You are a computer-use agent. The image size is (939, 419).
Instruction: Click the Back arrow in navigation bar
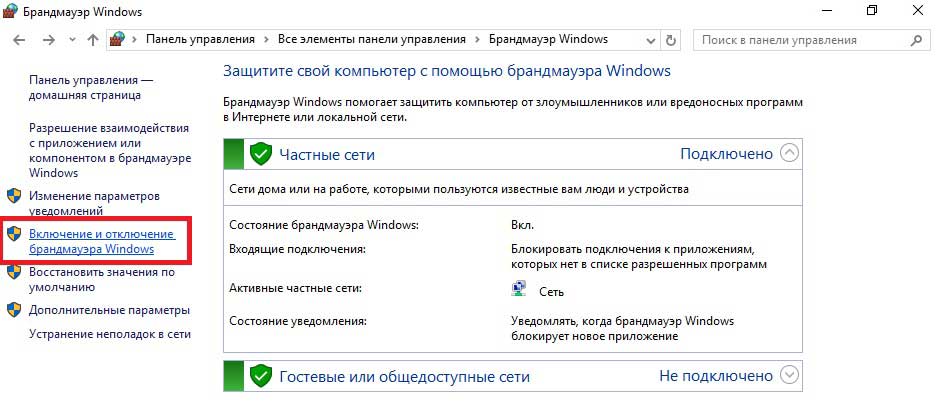point(19,40)
